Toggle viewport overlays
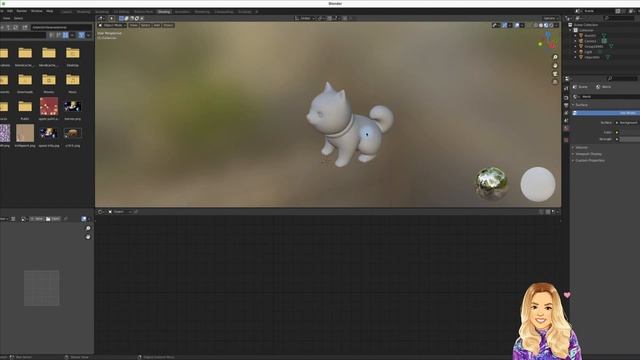This screenshot has height=360, width=640. point(517,25)
